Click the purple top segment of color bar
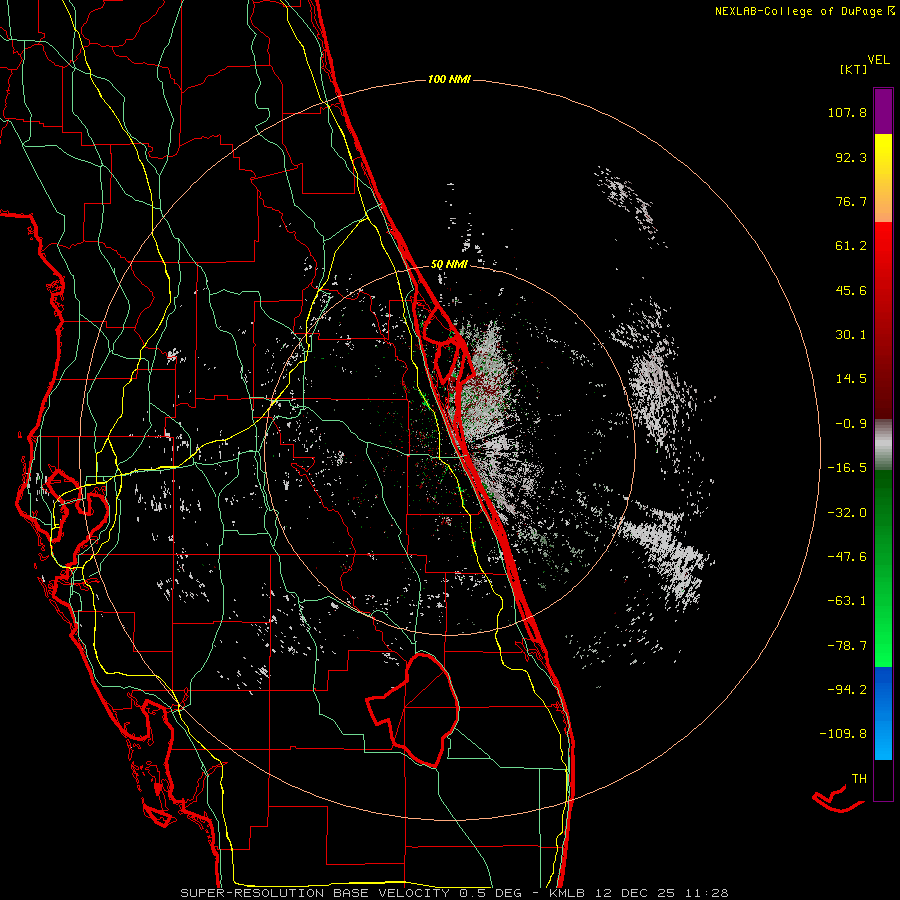900x900 pixels. click(x=883, y=112)
